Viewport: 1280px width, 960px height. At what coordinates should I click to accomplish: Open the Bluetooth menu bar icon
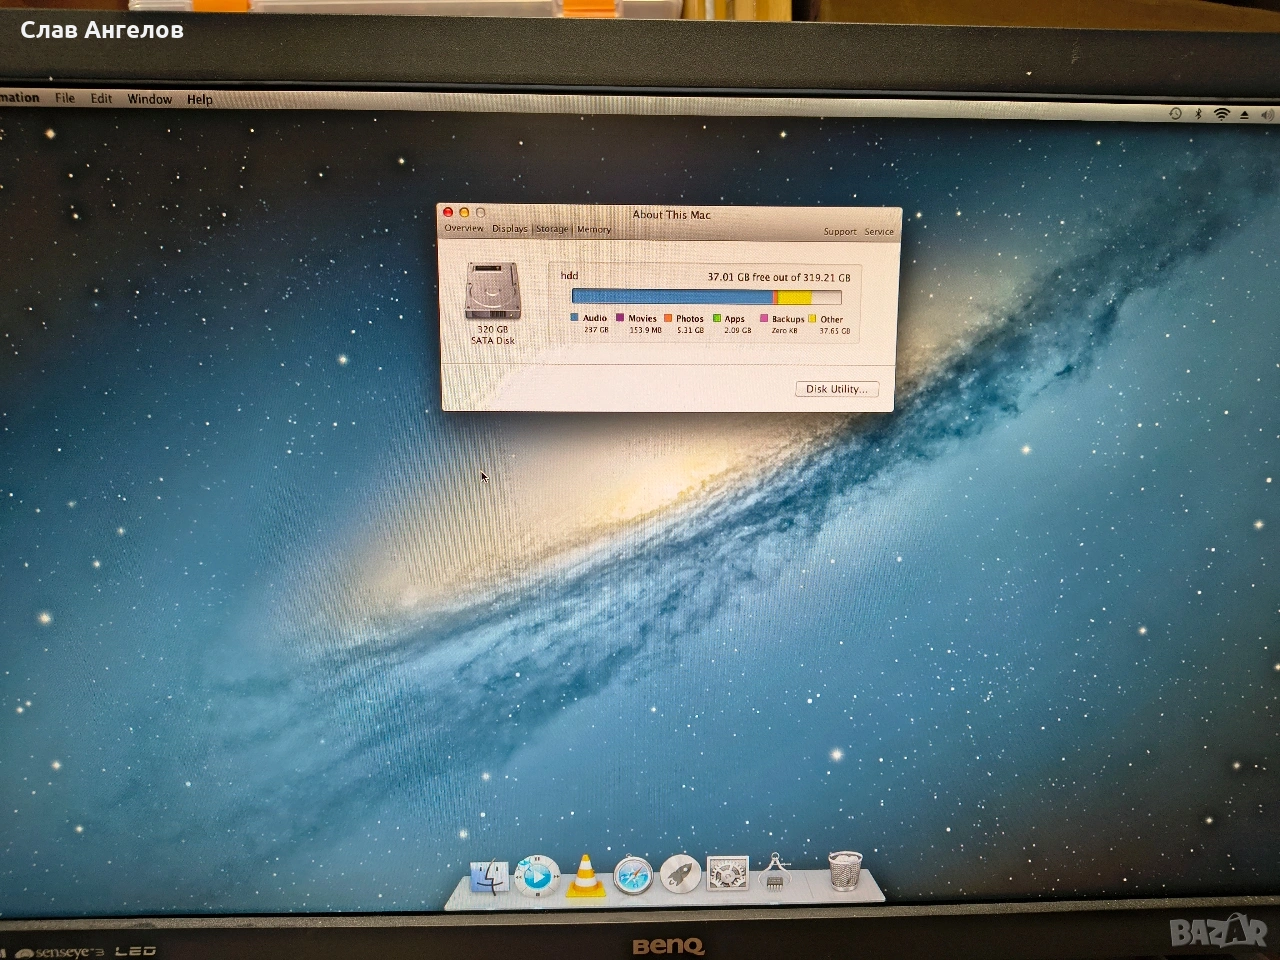pyautogui.click(x=1198, y=114)
